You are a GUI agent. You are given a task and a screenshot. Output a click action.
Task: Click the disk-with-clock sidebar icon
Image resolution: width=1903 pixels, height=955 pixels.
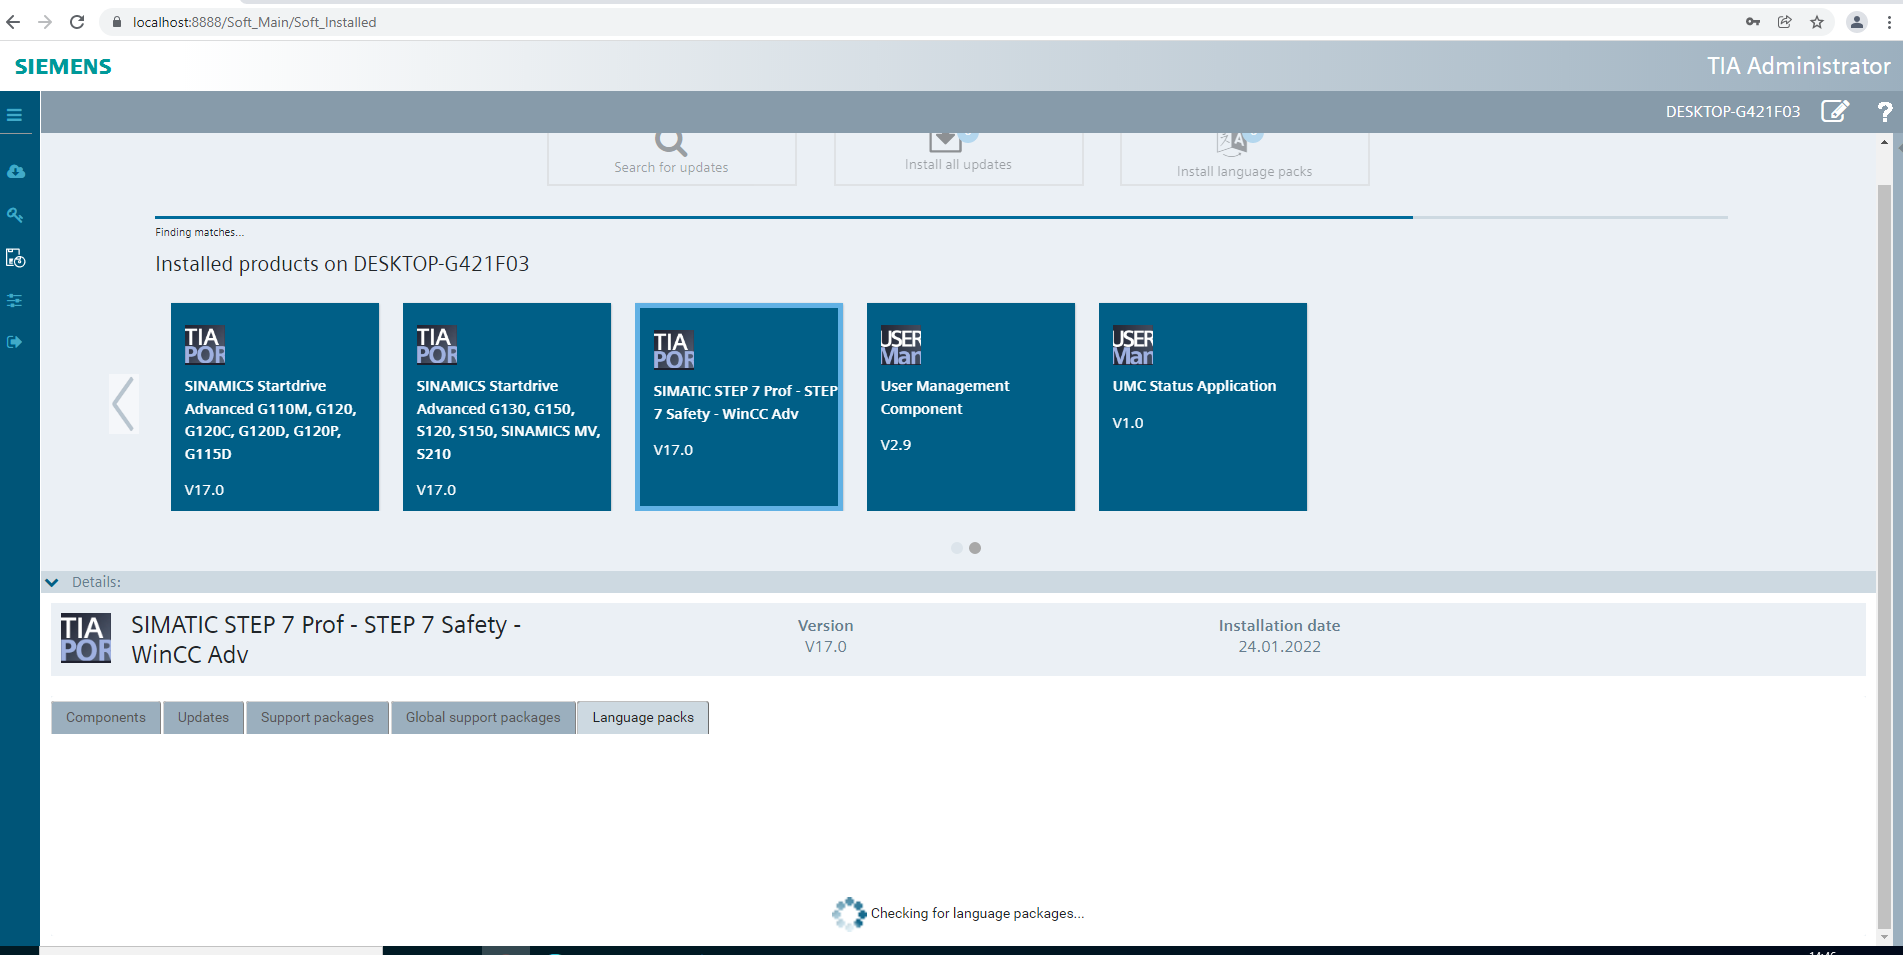(x=15, y=258)
